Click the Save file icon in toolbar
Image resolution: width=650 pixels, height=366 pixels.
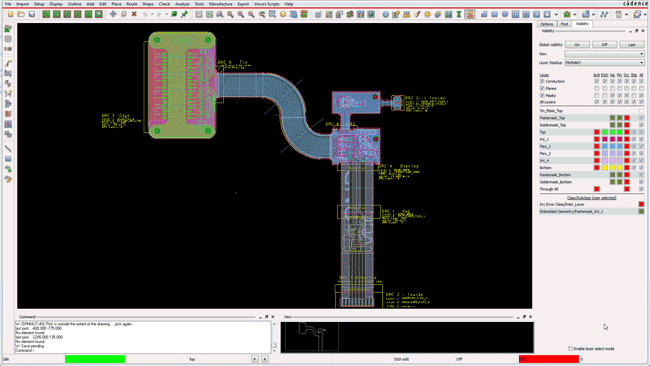click(32, 15)
